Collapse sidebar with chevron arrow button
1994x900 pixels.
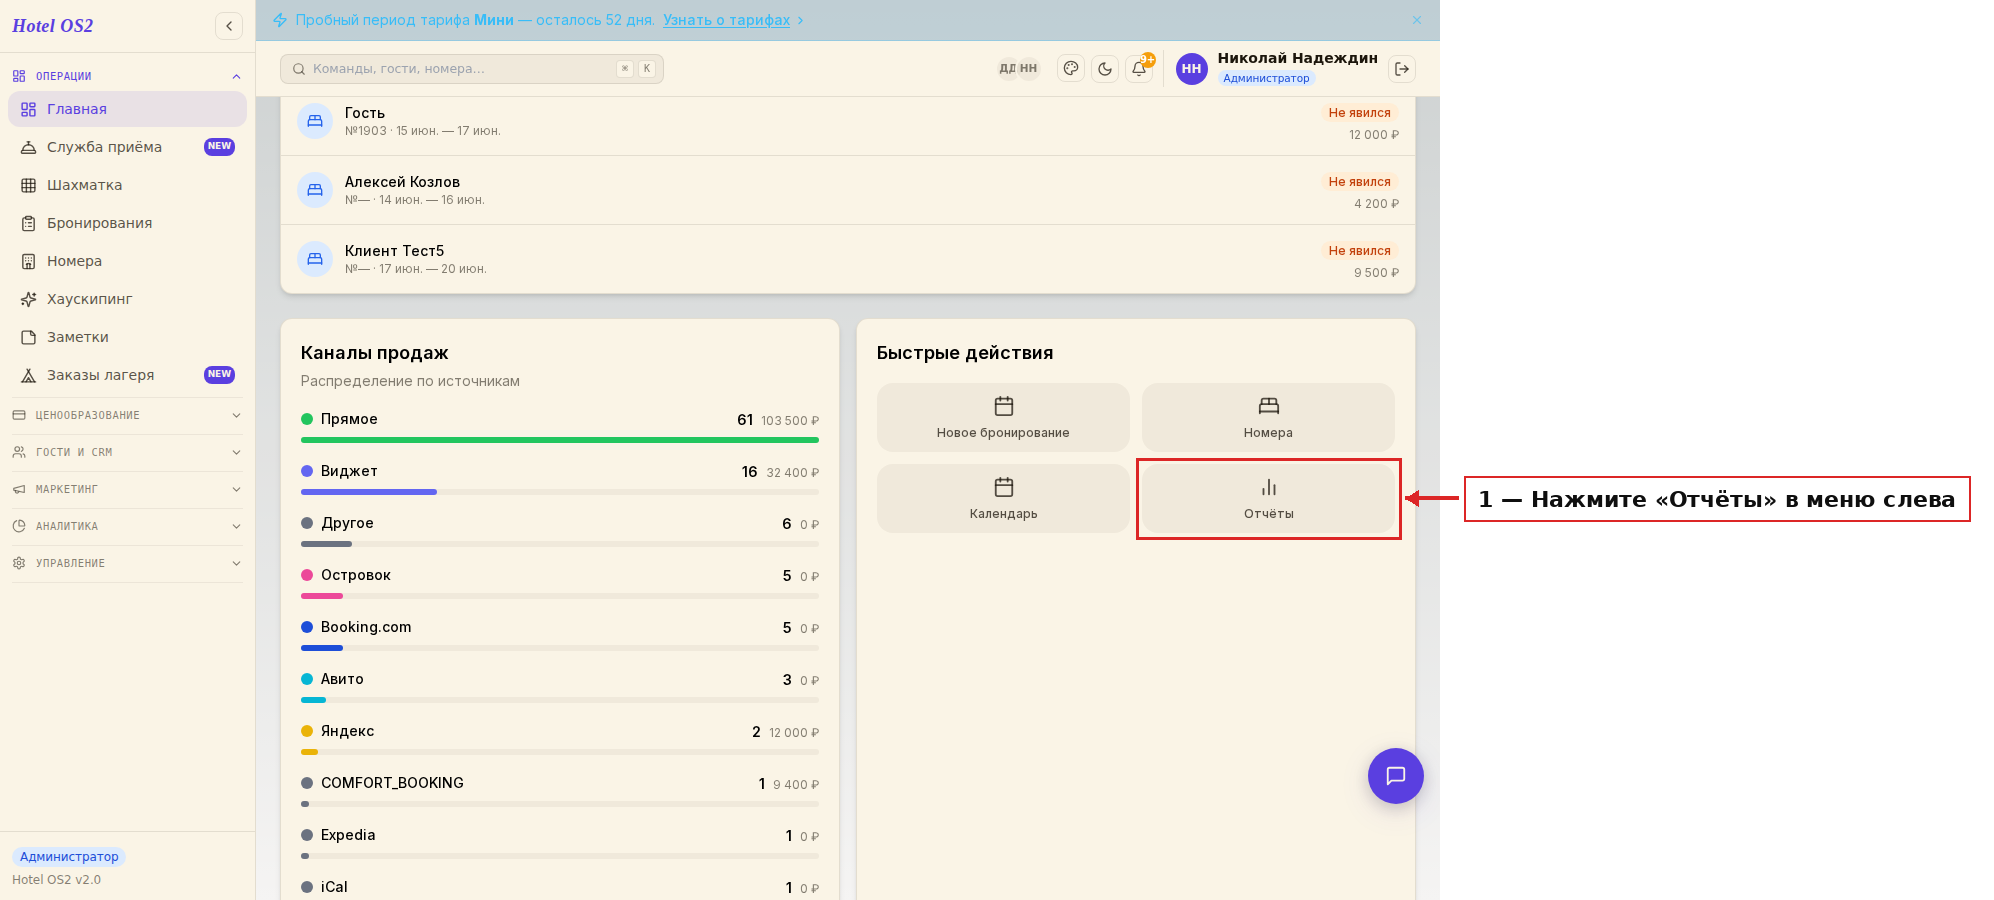coord(229,26)
